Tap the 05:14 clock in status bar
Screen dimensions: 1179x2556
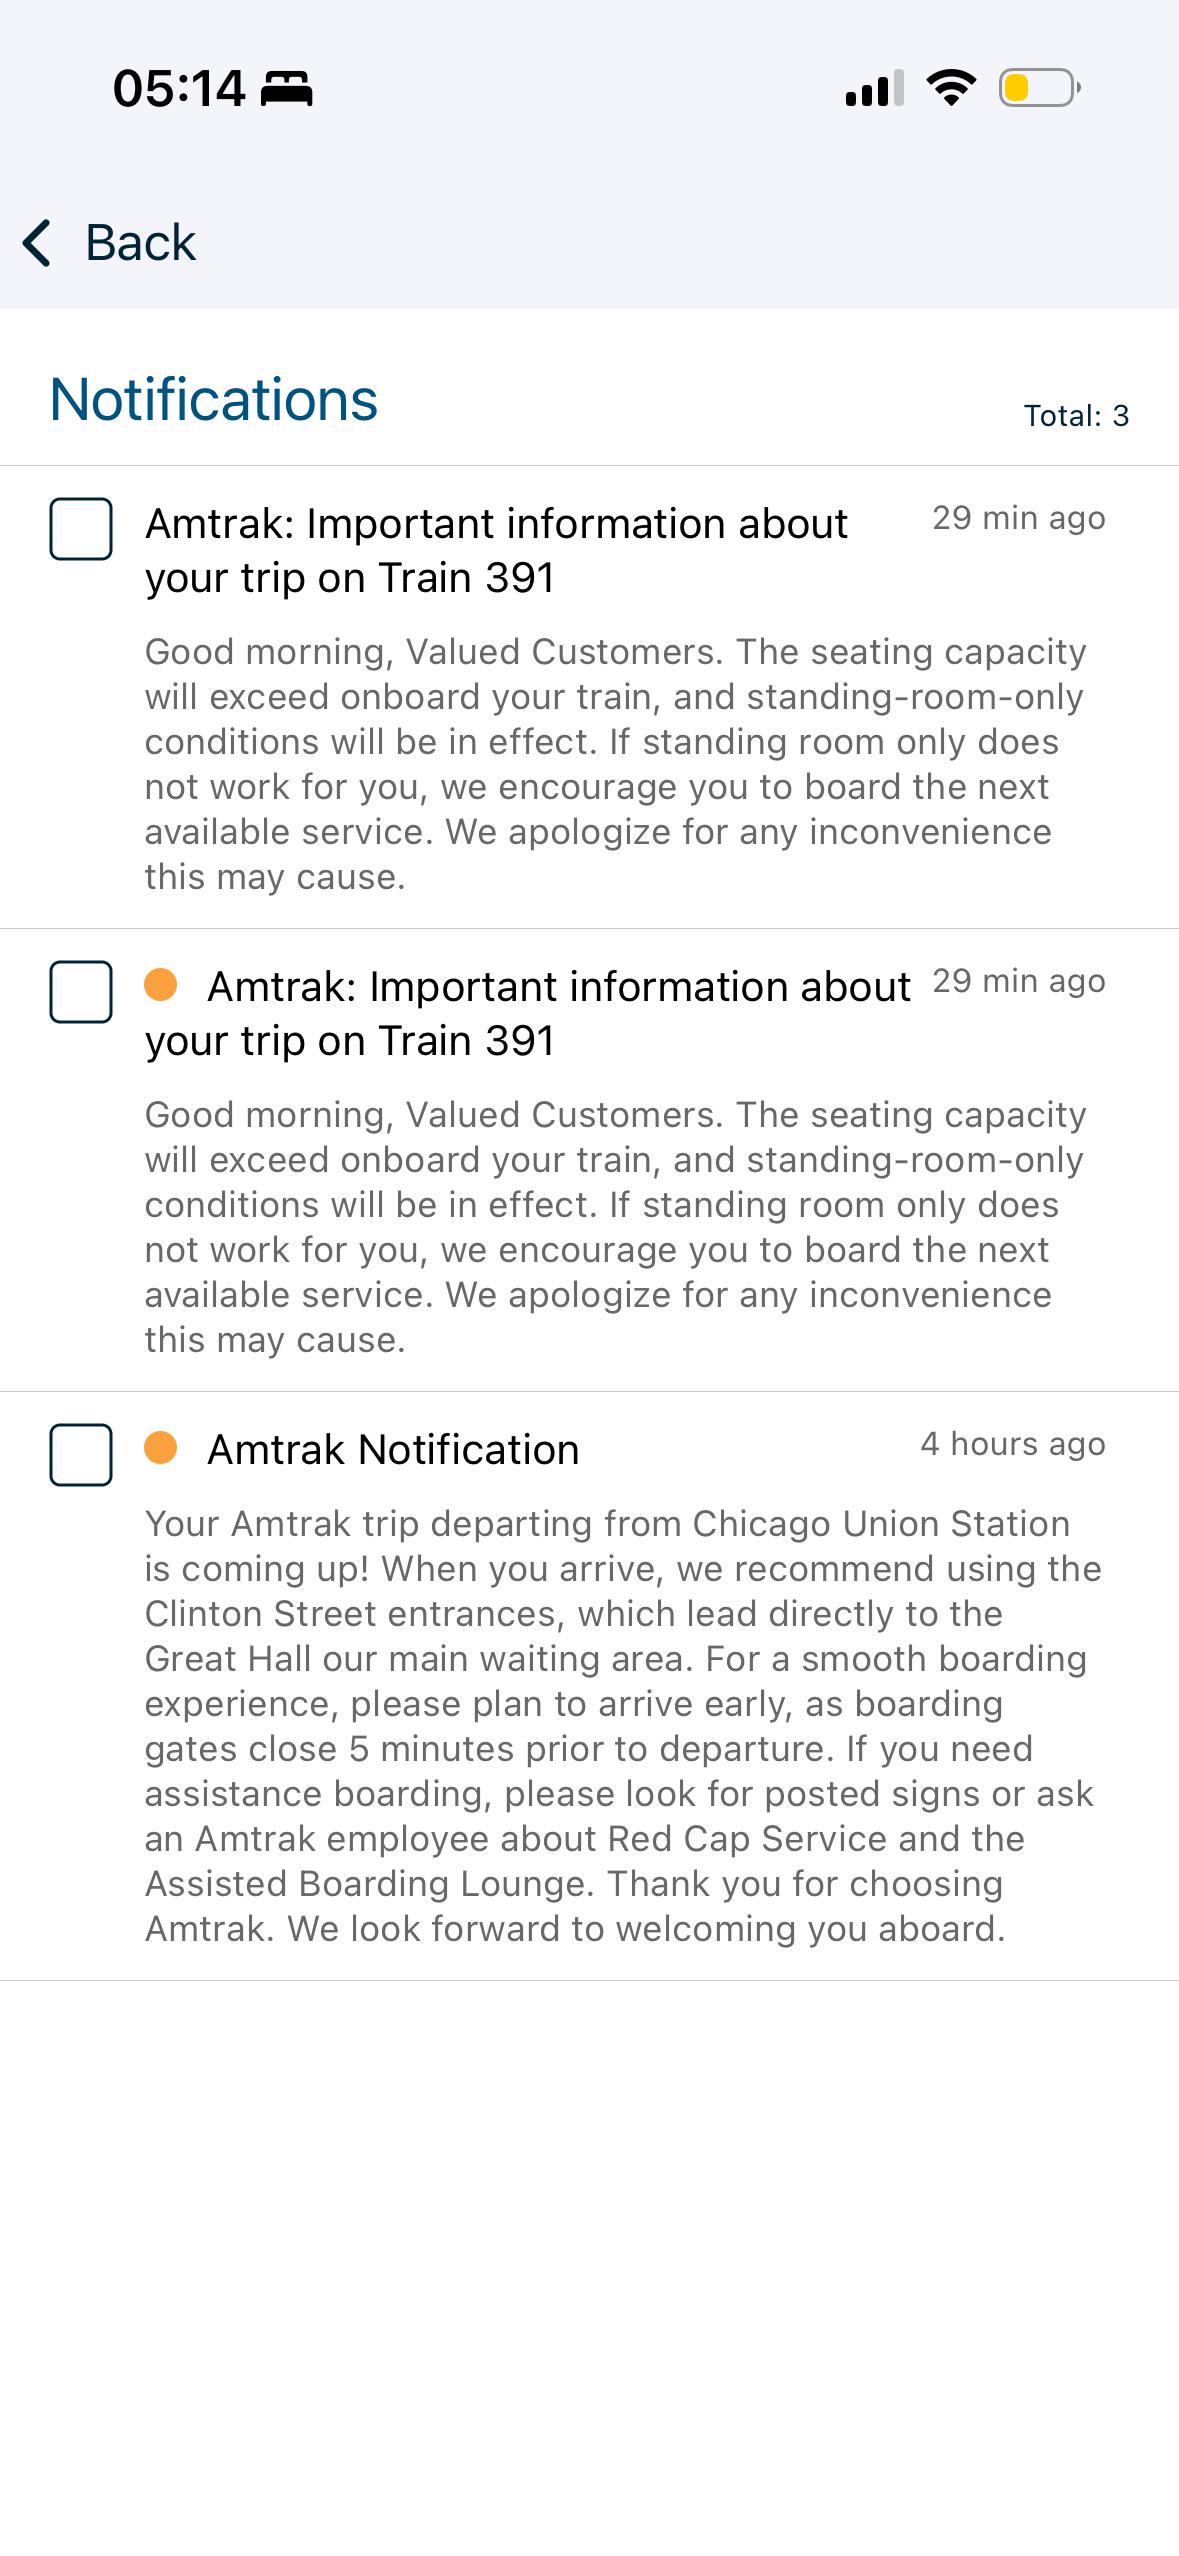pyautogui.click(x=179, y=88)
